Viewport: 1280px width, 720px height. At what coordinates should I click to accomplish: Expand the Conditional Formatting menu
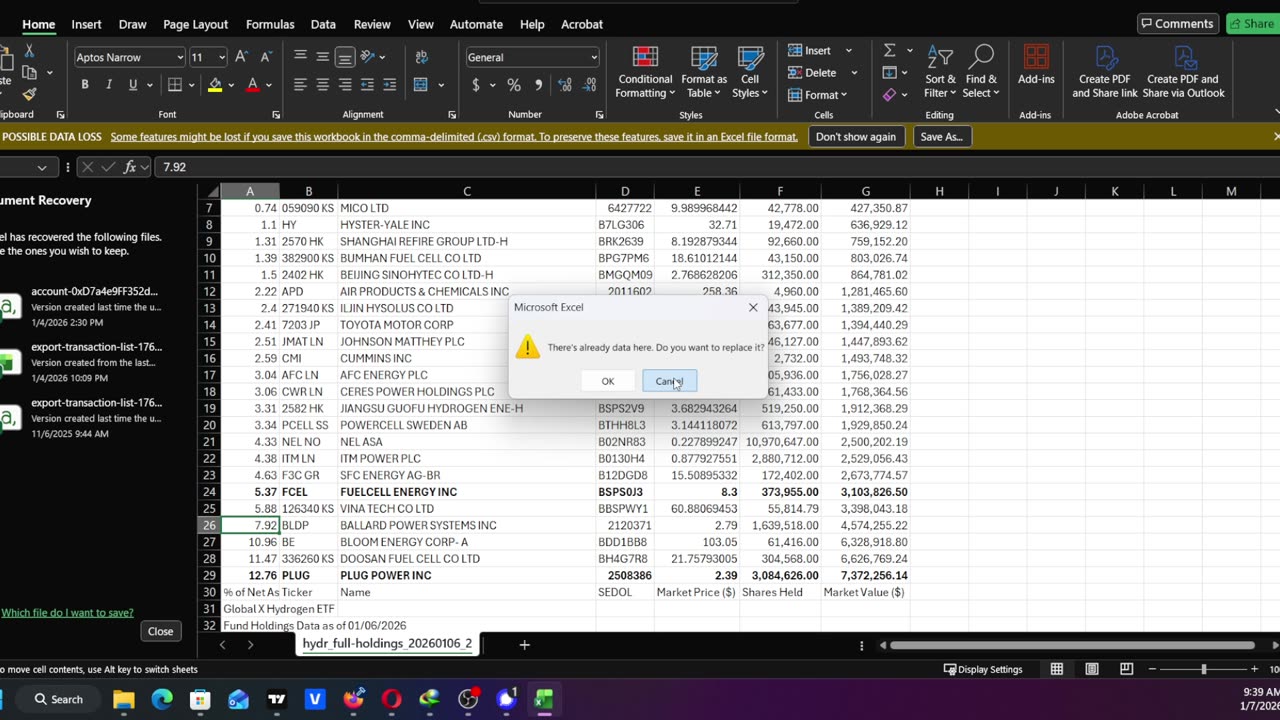click(x=645, y=72)
